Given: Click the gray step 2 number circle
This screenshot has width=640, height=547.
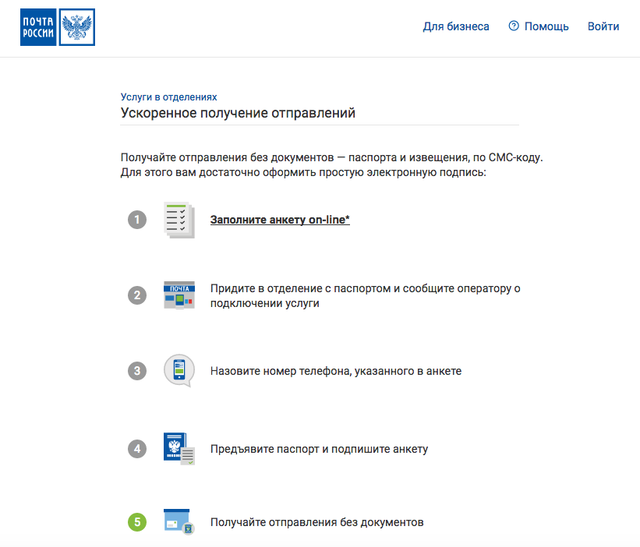Looking at the screenshot, I should coord(137,295).
